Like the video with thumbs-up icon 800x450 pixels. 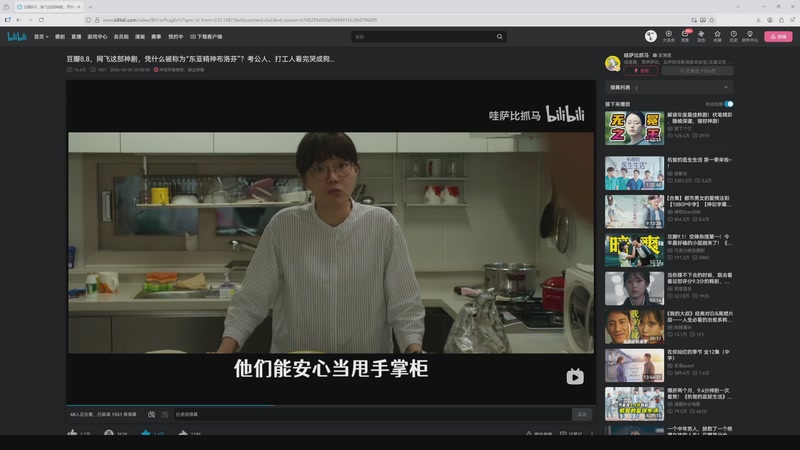[72, 433]
